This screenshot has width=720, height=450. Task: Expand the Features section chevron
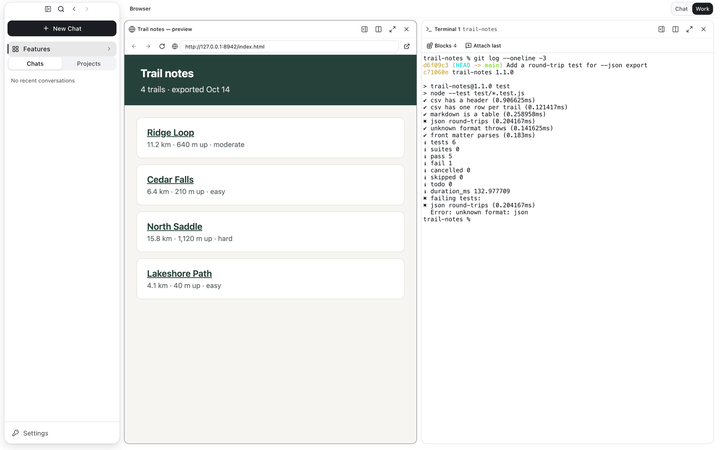pos(109,49)
